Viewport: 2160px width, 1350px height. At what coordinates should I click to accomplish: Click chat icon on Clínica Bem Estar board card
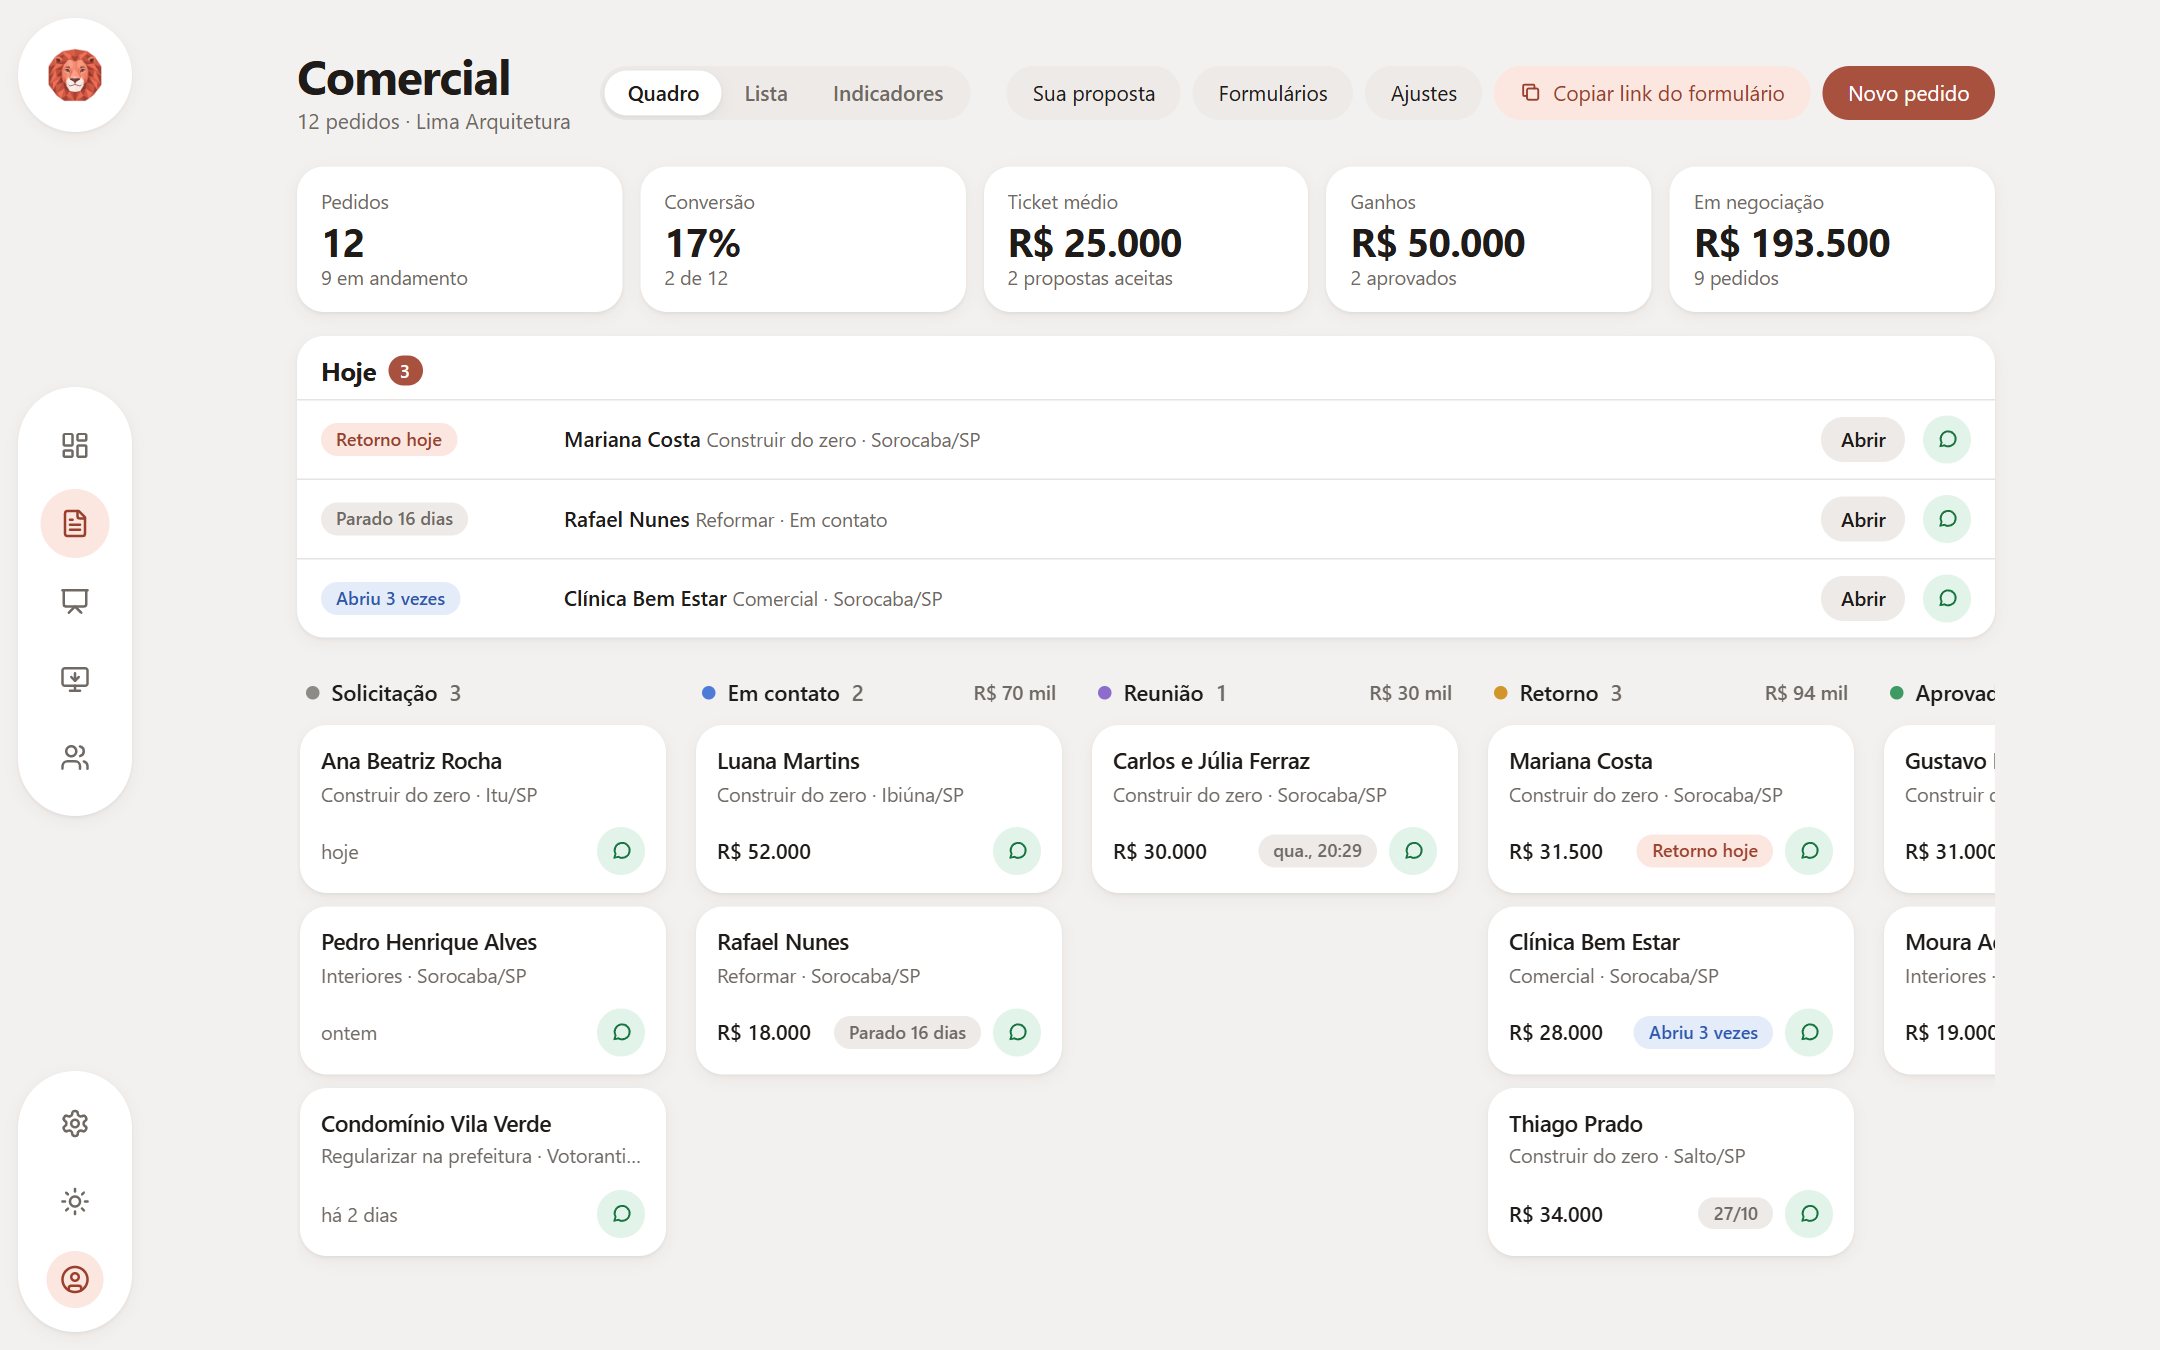[x=1809, y=1032]
